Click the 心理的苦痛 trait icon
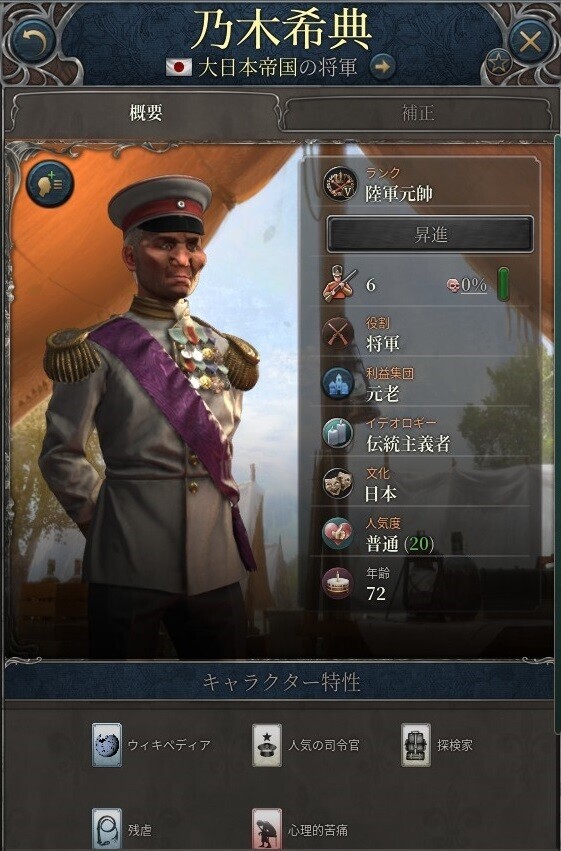 267,829
